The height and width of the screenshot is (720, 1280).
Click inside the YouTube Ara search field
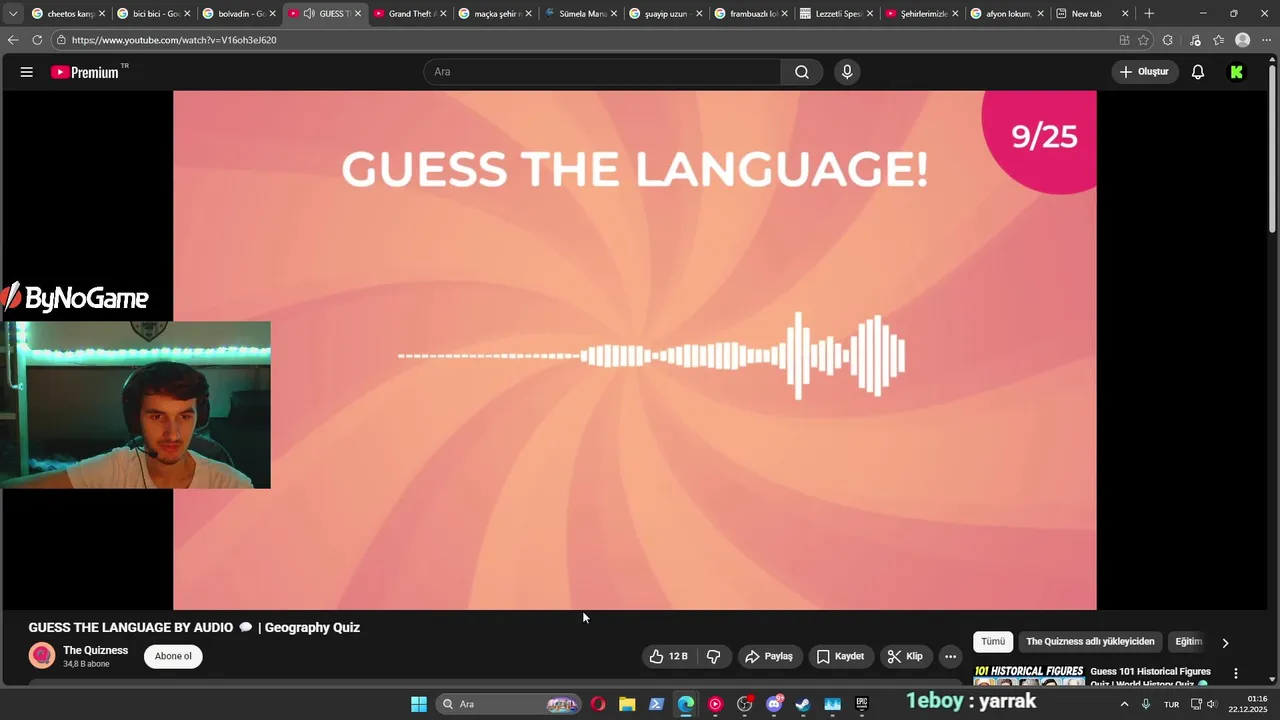coord(602,72)
